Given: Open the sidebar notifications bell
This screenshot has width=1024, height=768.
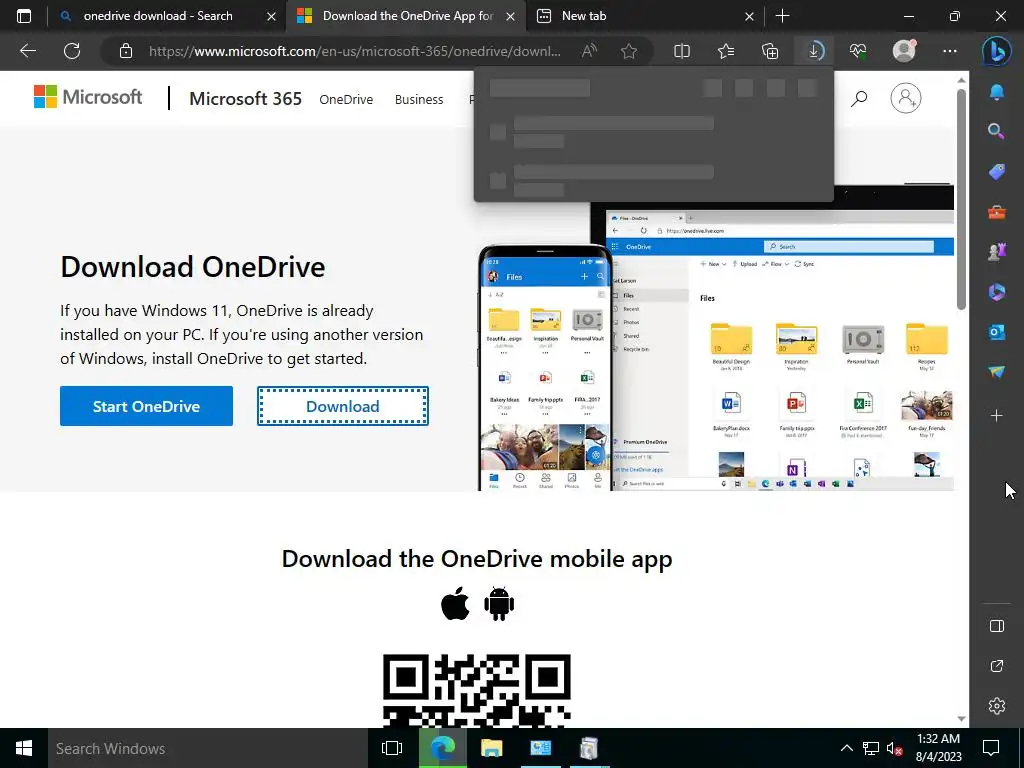Looking at the screenshot, I should pyautogui.click(x=997, y=92).
